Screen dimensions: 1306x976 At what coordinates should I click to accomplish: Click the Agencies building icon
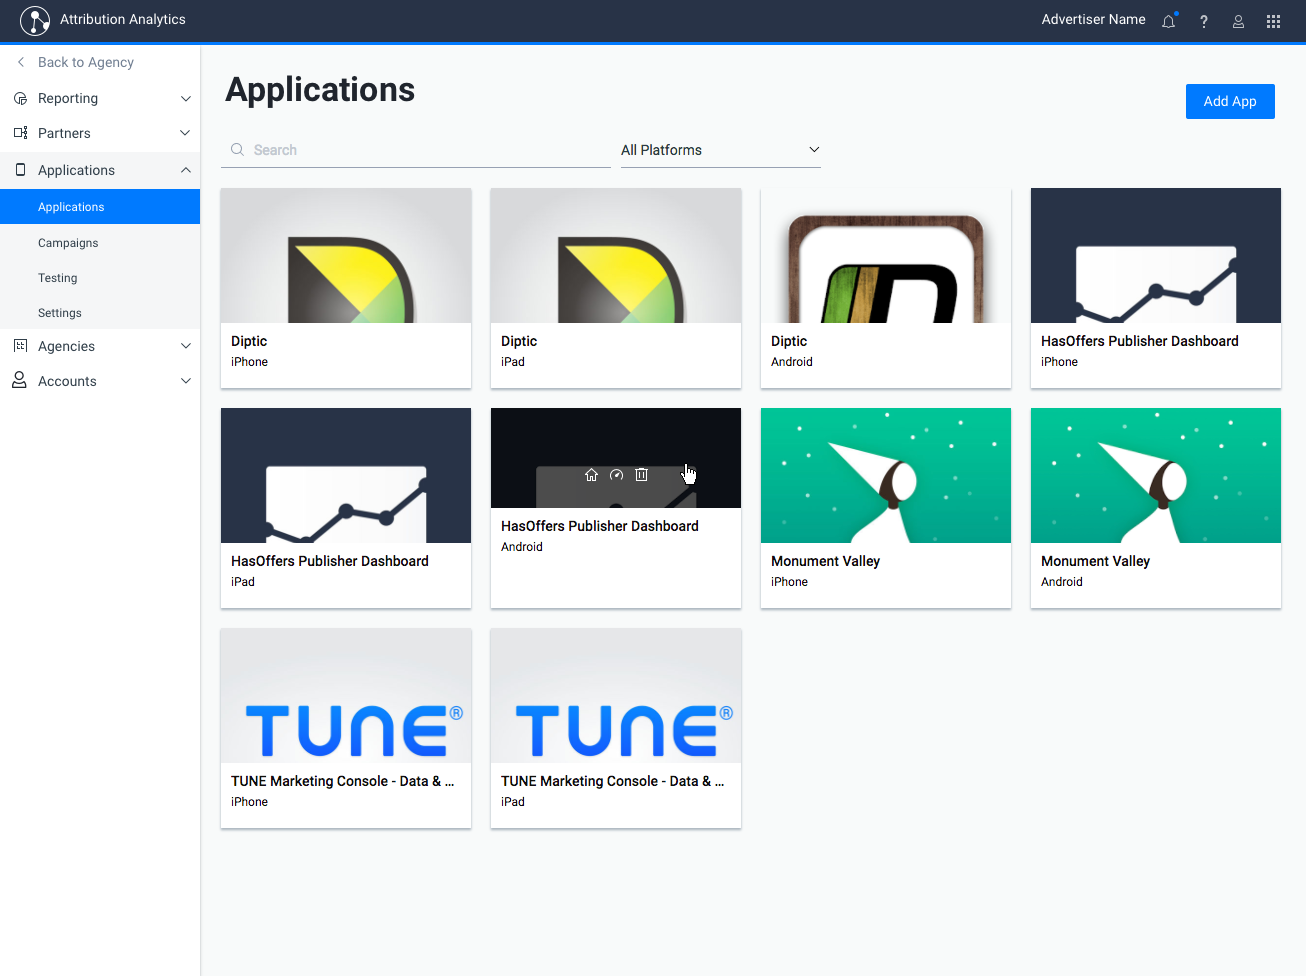coord(20,346)
